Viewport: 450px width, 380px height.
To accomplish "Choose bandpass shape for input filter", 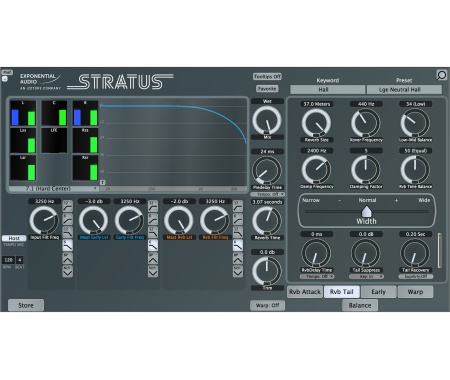I will coord(68,258).
